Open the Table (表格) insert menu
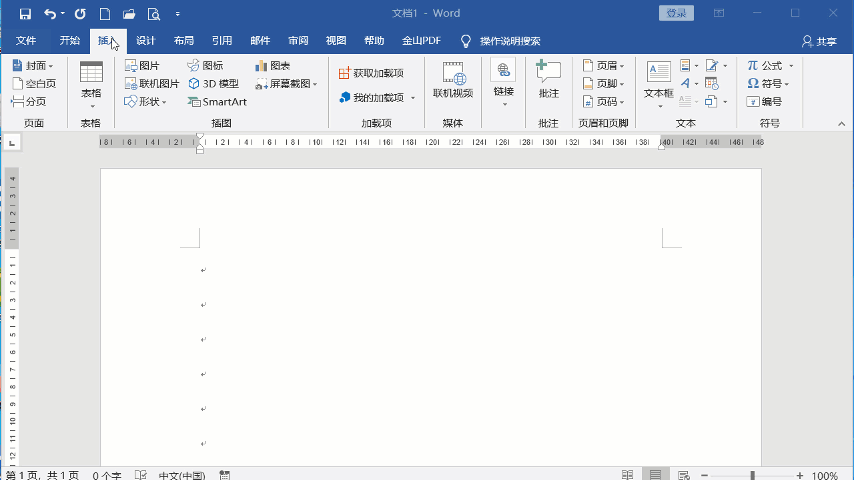Viewport: 854px width, 480px height. (91, 86)
